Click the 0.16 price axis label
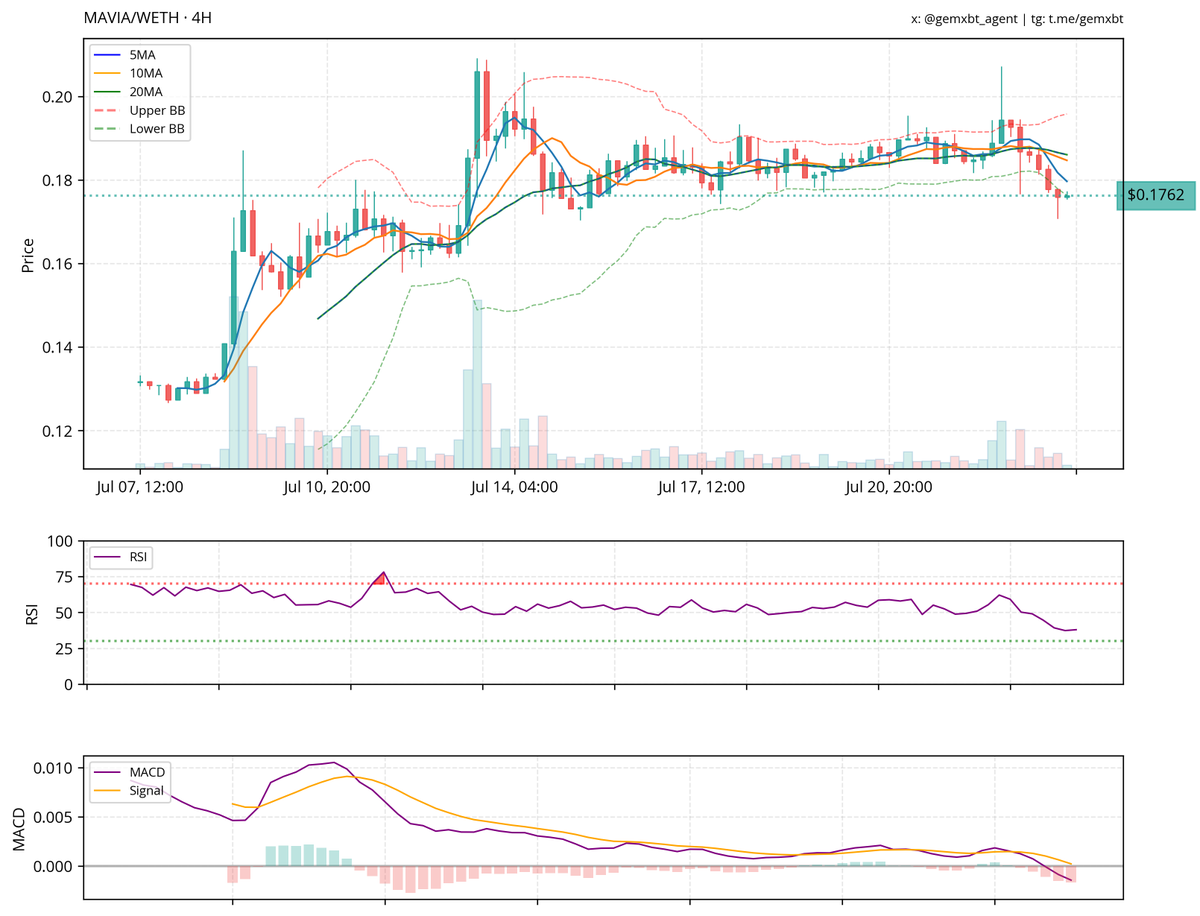Image resolution: width=1200 pixels, height=916 pixels. click(x=57, y=264)
